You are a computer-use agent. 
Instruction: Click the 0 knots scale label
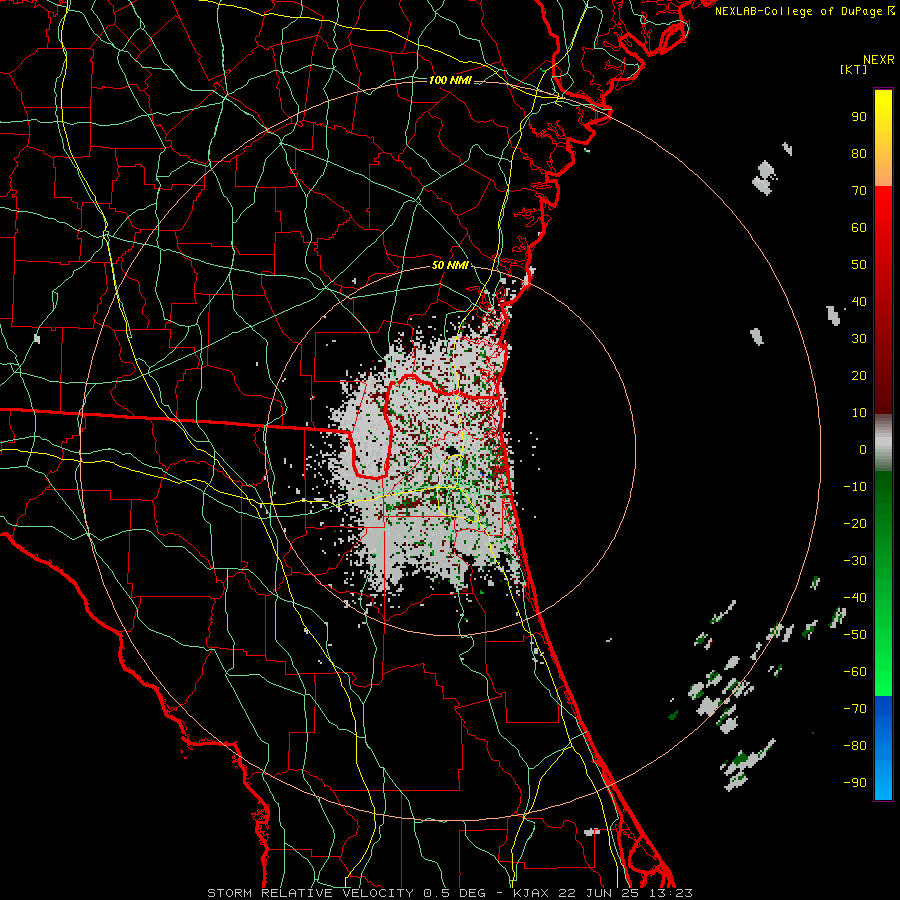point(863,449)
